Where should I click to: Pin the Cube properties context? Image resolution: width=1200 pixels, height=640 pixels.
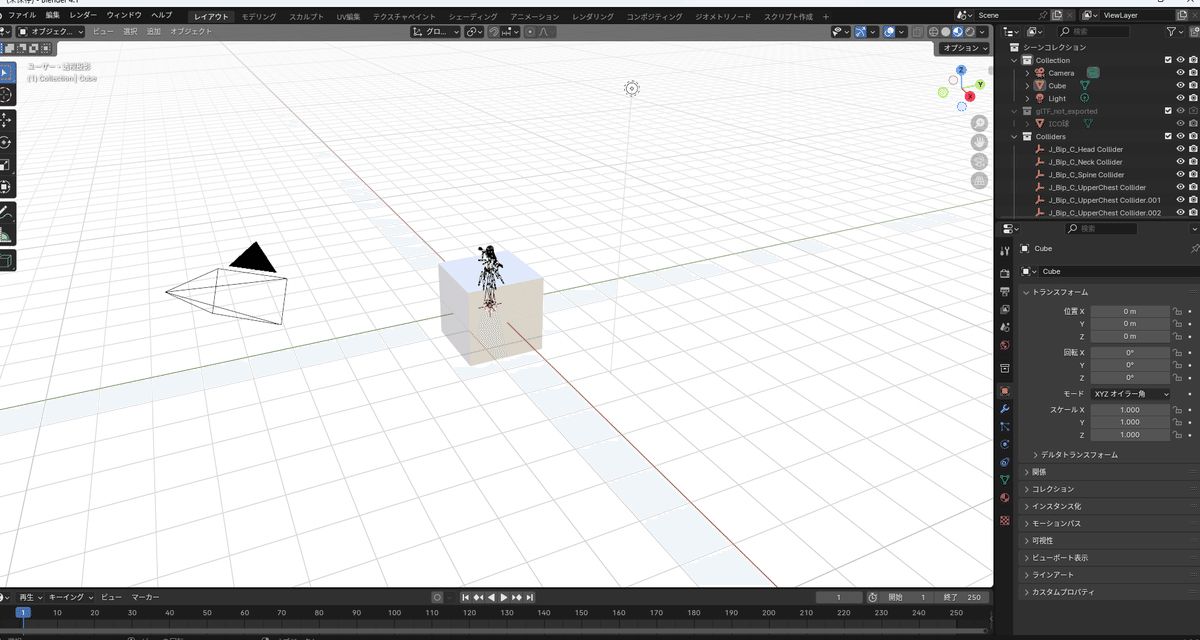[x=1194, y=248]
